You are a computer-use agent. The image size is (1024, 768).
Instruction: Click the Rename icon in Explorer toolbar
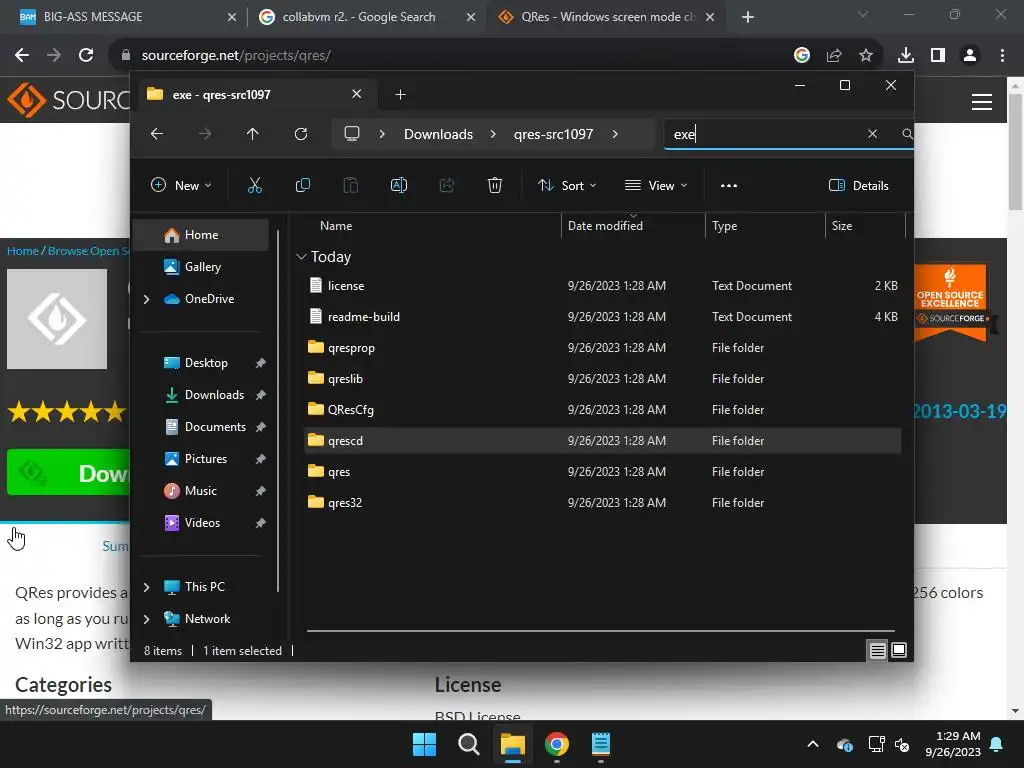click(x=398, y=185)
